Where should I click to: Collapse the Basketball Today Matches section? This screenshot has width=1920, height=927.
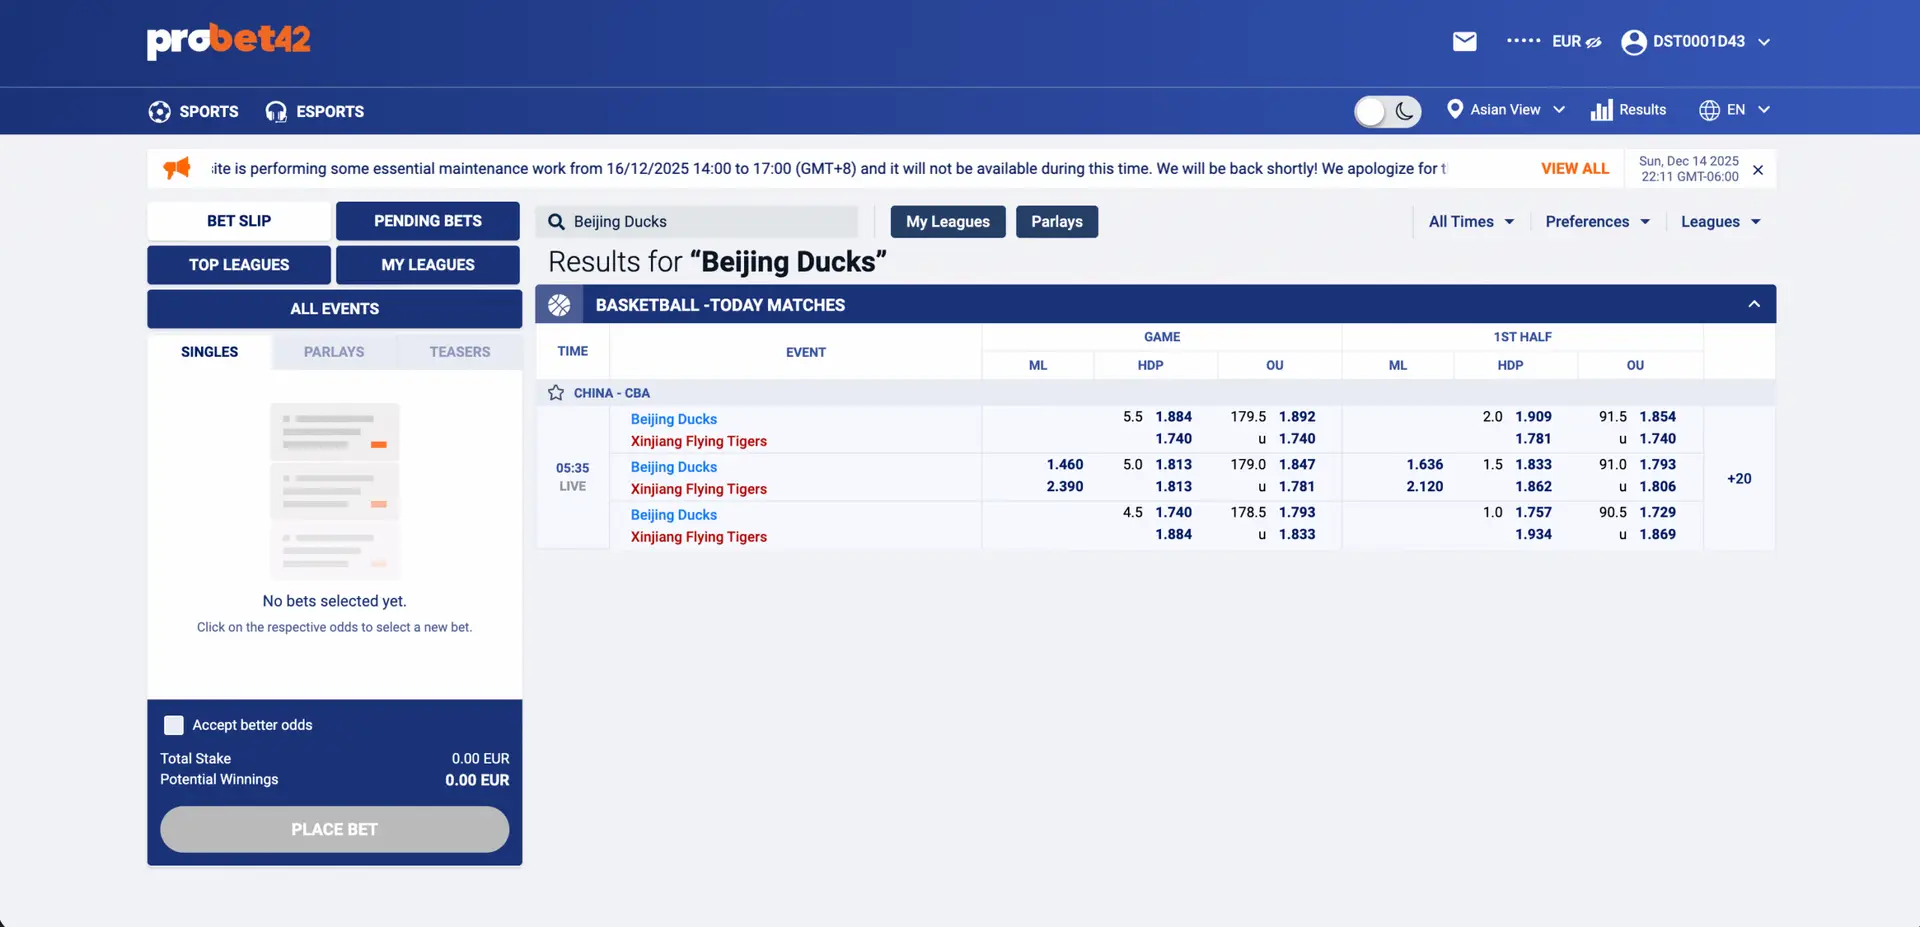click(x=1753, y=304)
